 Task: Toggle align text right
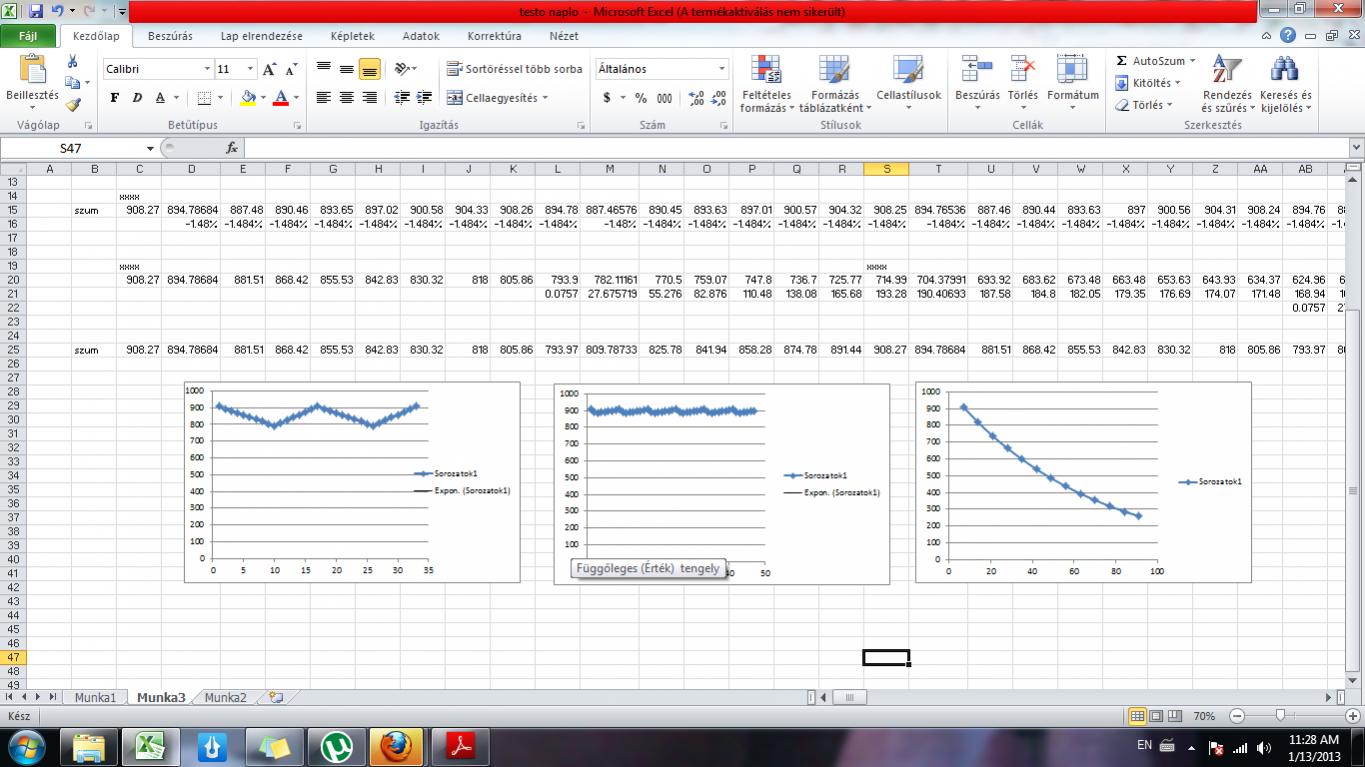coord(369,98)
